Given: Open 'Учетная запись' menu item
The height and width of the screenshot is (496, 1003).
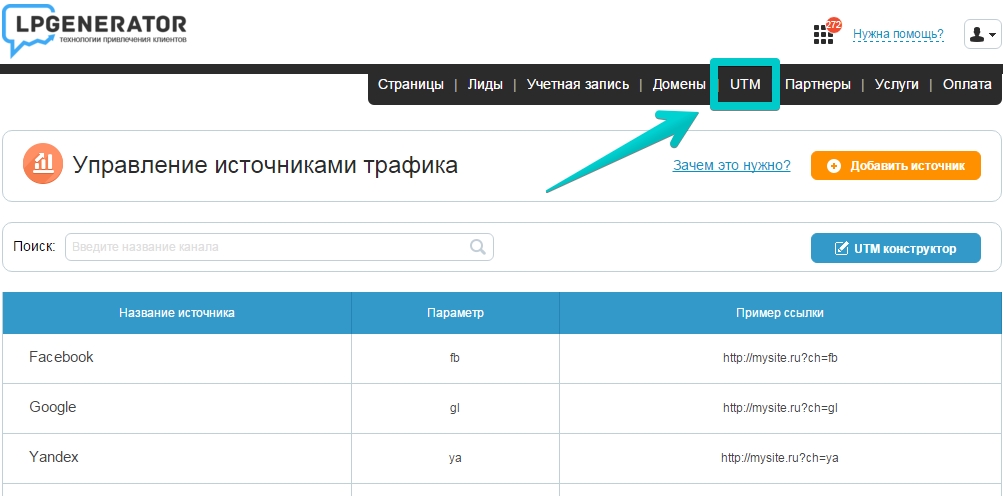Looking at the screenshot, I should point(578,84).
